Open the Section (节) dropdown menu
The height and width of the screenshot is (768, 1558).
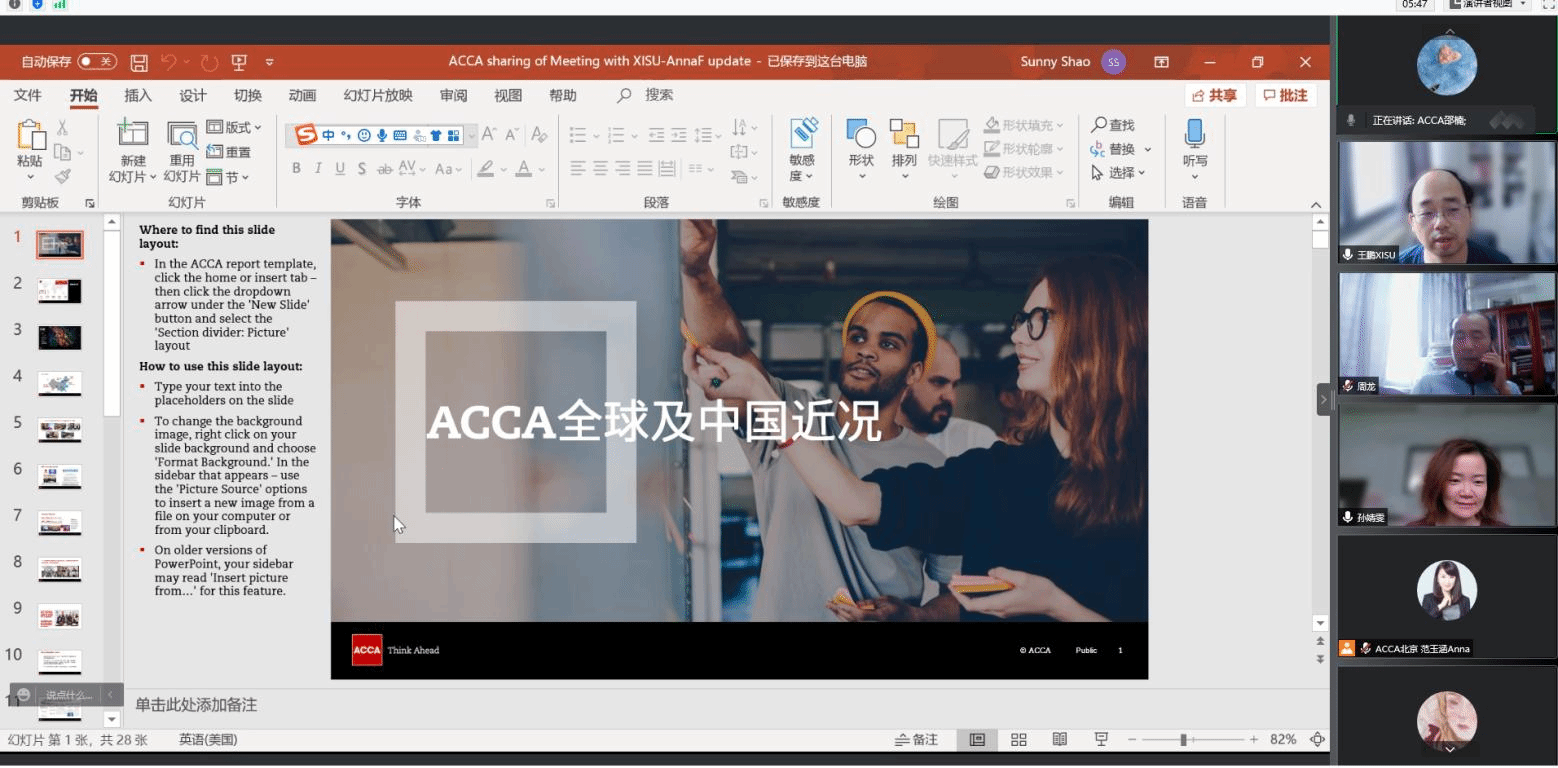coord(228,177)
